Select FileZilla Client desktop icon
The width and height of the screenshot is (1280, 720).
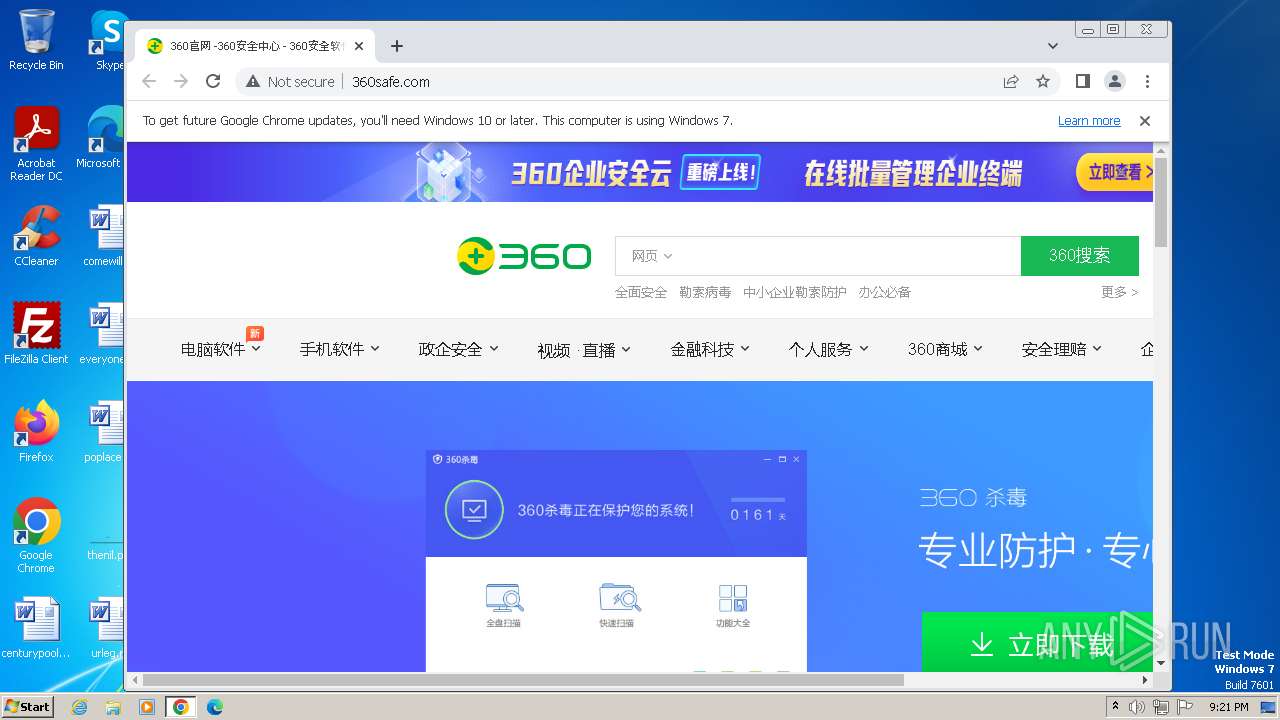pos(36,334)
